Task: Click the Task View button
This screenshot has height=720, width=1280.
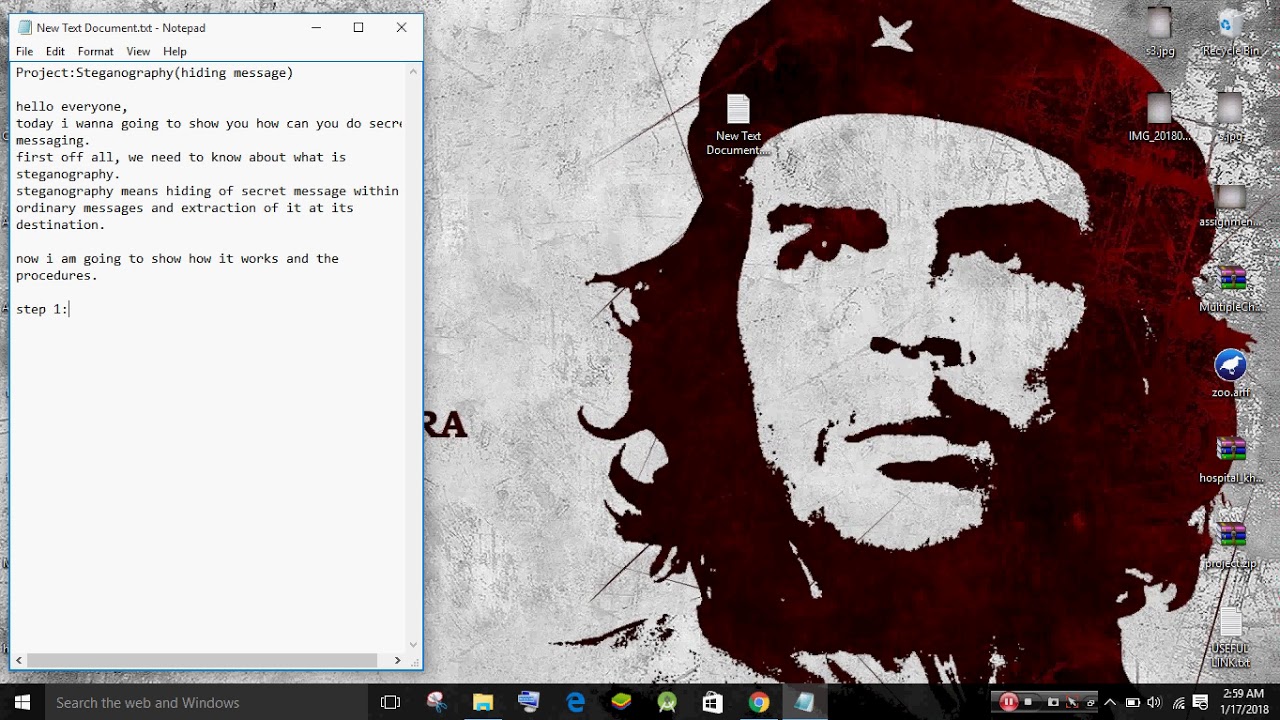Action: (x=390, y=702)
